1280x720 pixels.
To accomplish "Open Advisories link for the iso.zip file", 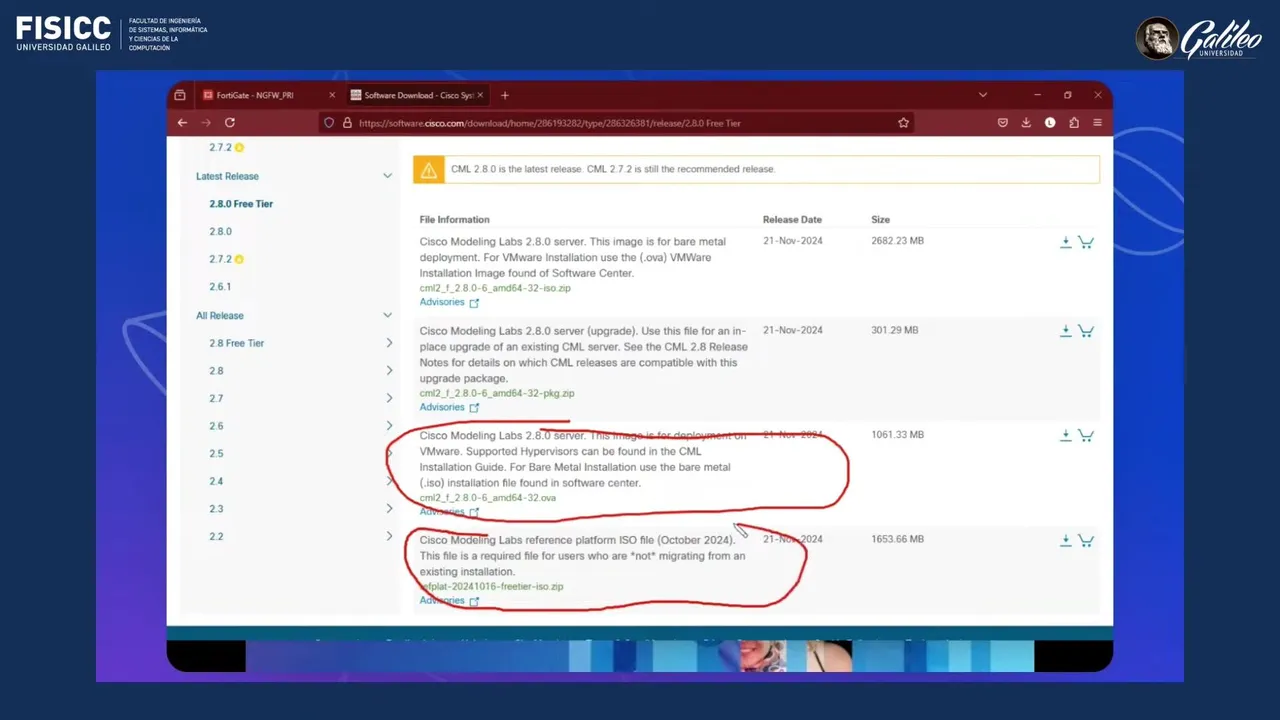I will point(449,302).
